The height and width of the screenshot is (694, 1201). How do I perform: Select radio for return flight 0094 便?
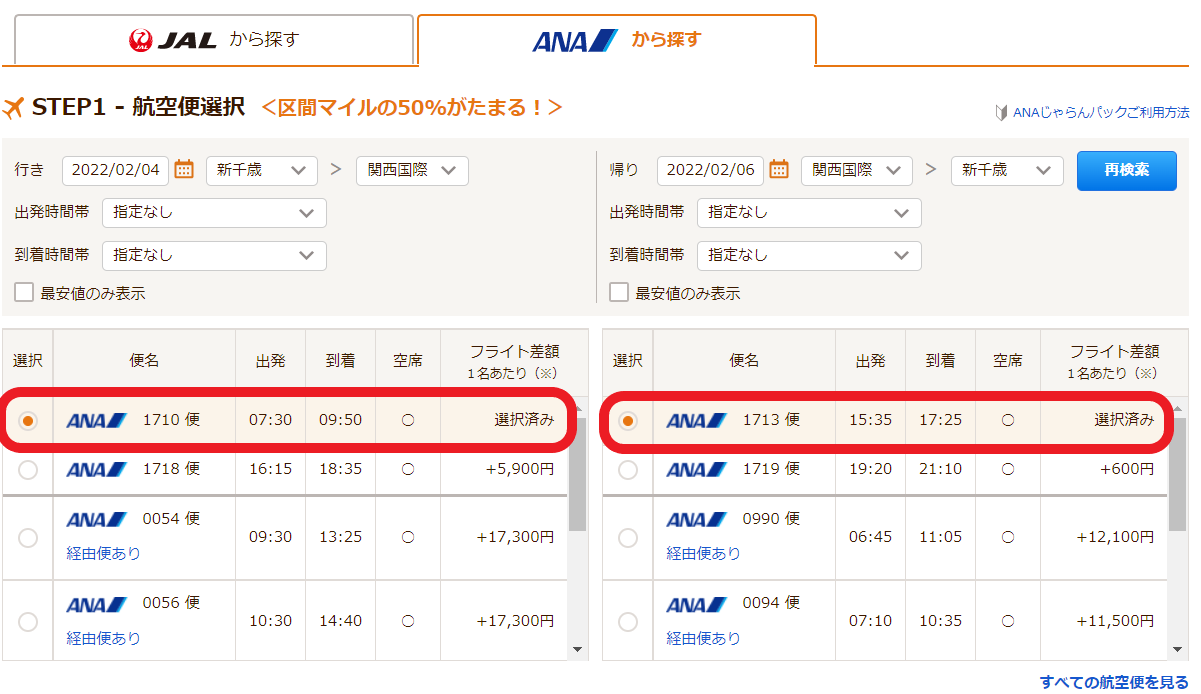point(628,622)
